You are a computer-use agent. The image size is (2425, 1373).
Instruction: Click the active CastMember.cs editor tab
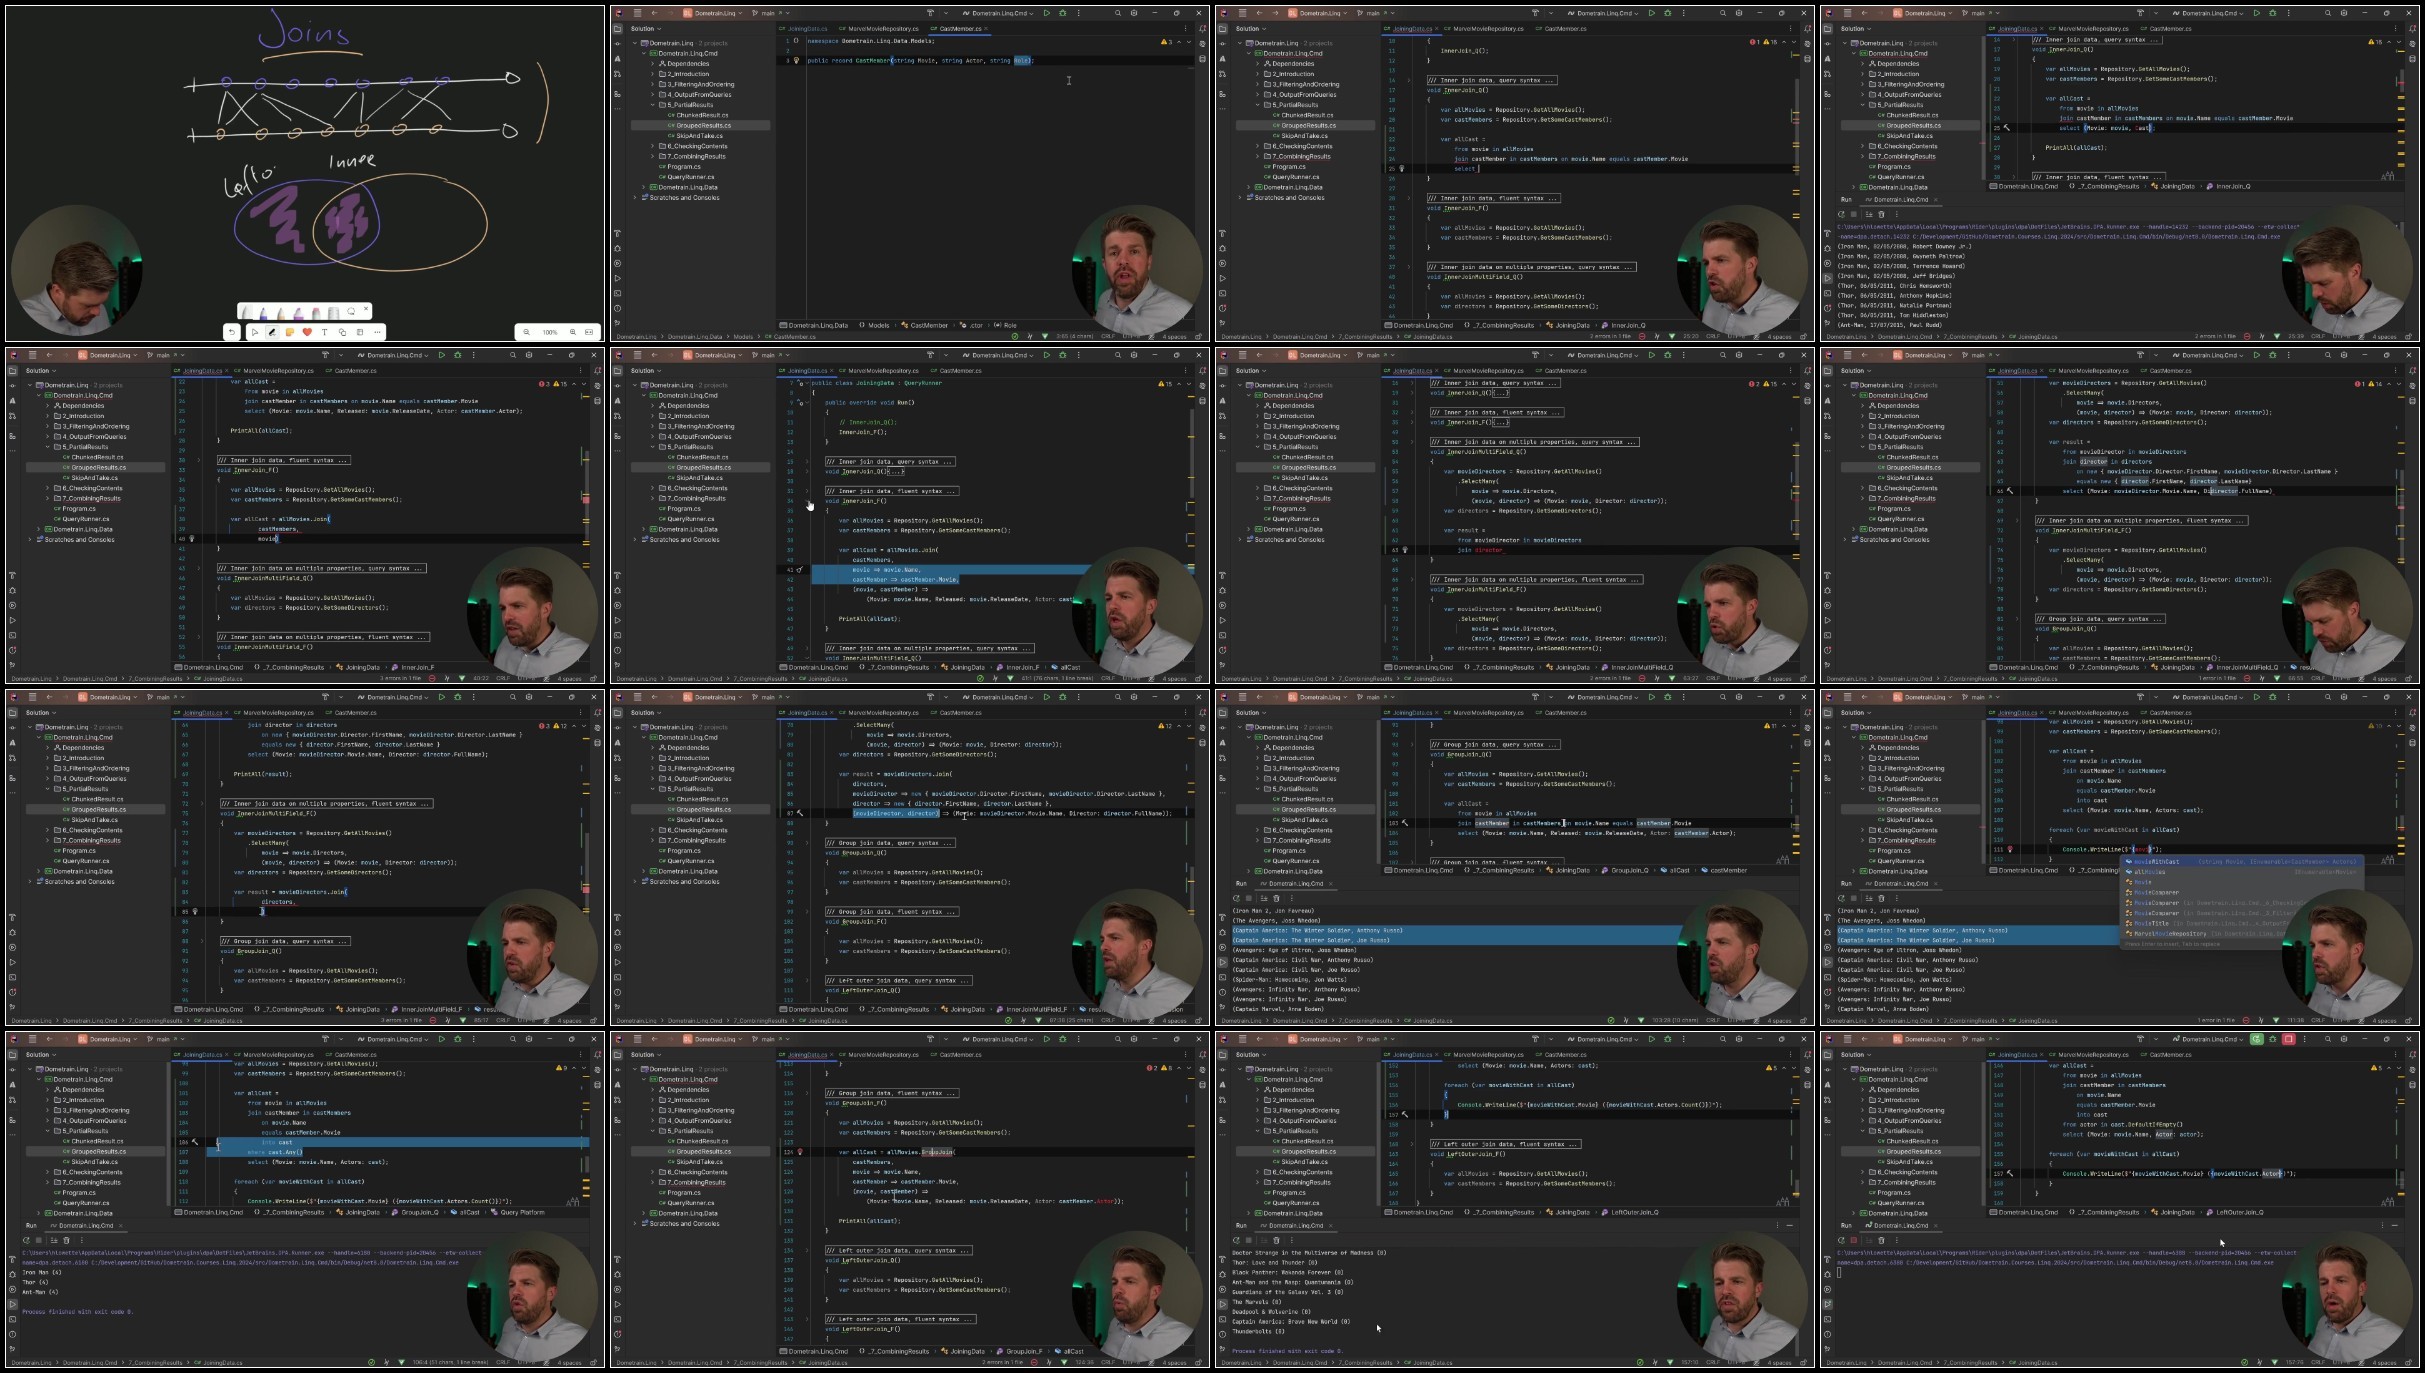pos(958,28)
